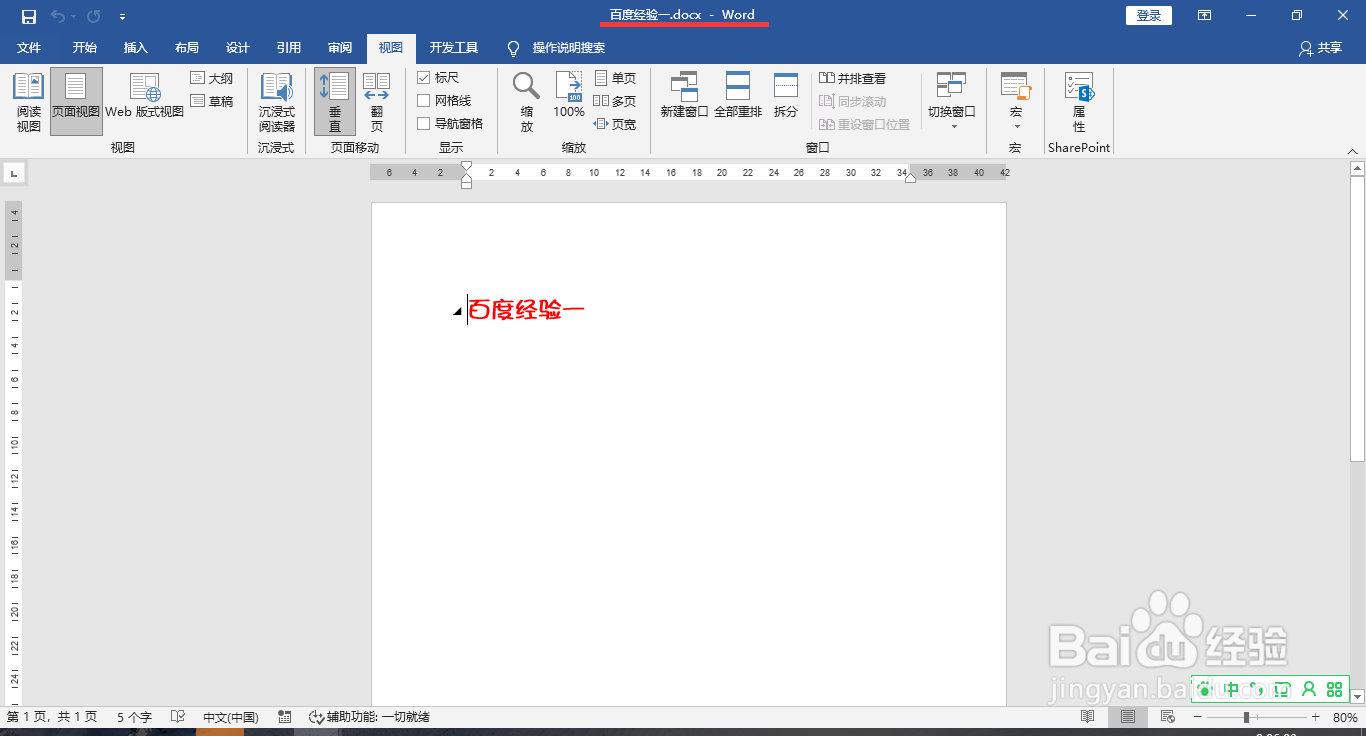
Task: Toggle the Ruler checkbox
Action: coord(424,77)
